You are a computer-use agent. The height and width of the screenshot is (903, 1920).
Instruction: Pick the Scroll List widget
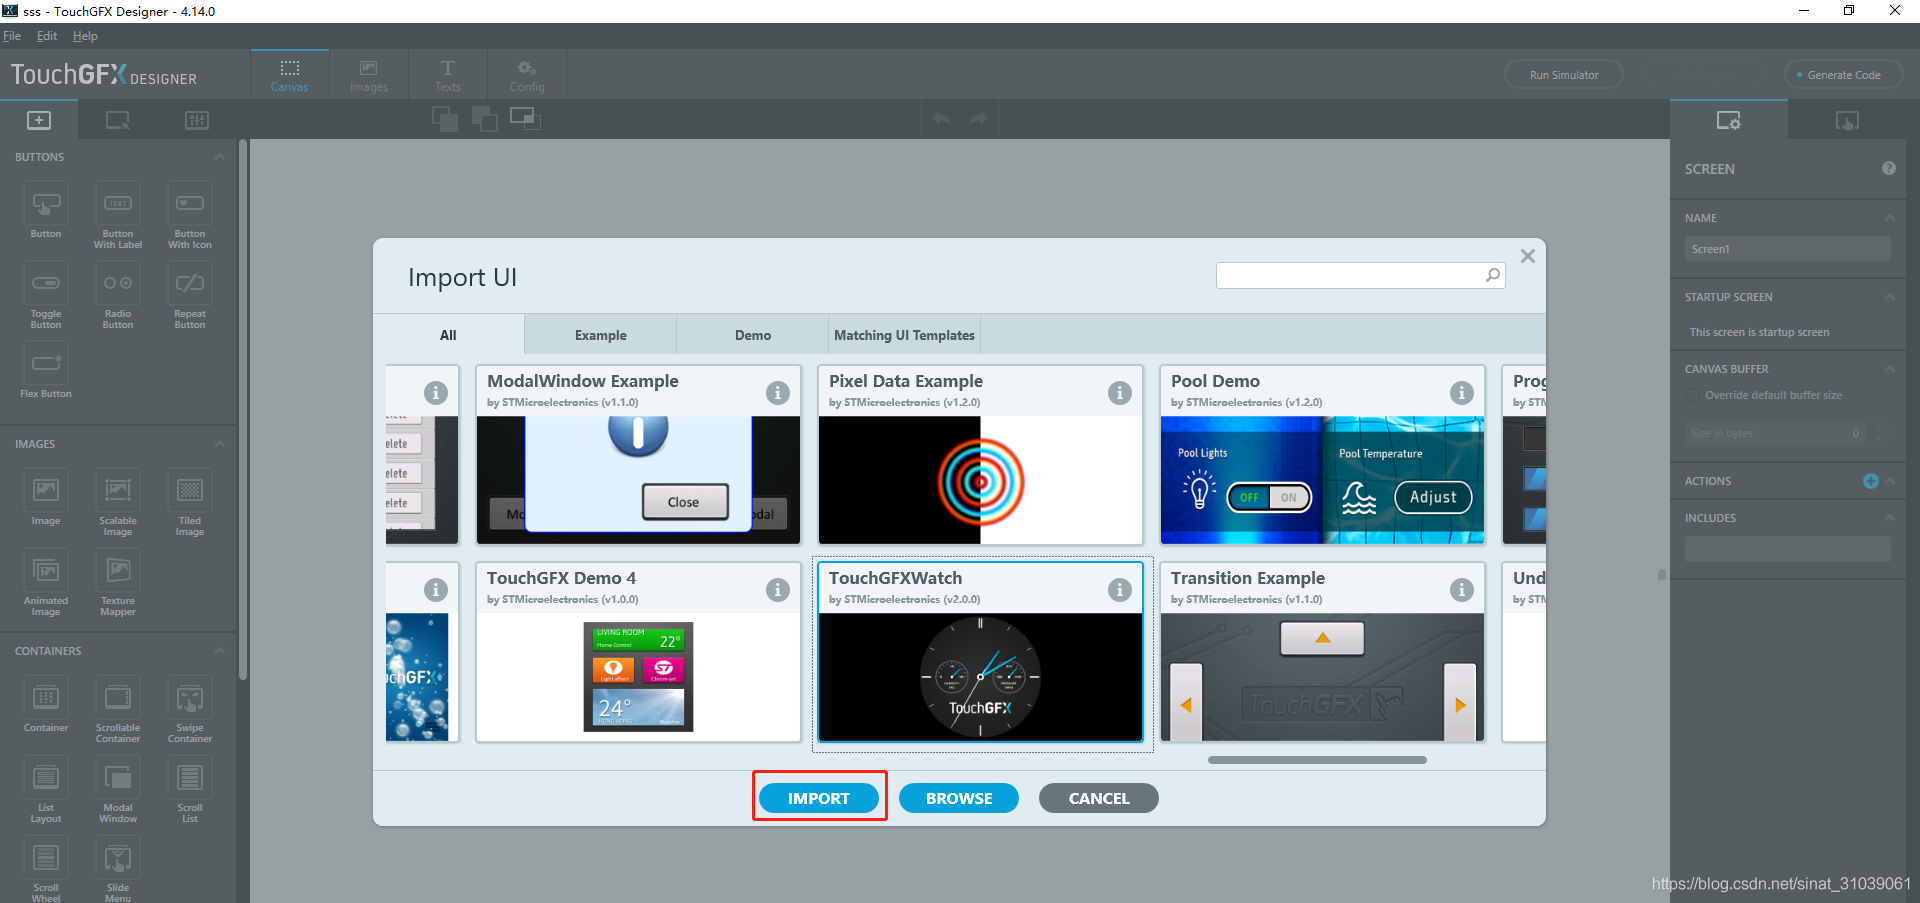tap(190, 778)
